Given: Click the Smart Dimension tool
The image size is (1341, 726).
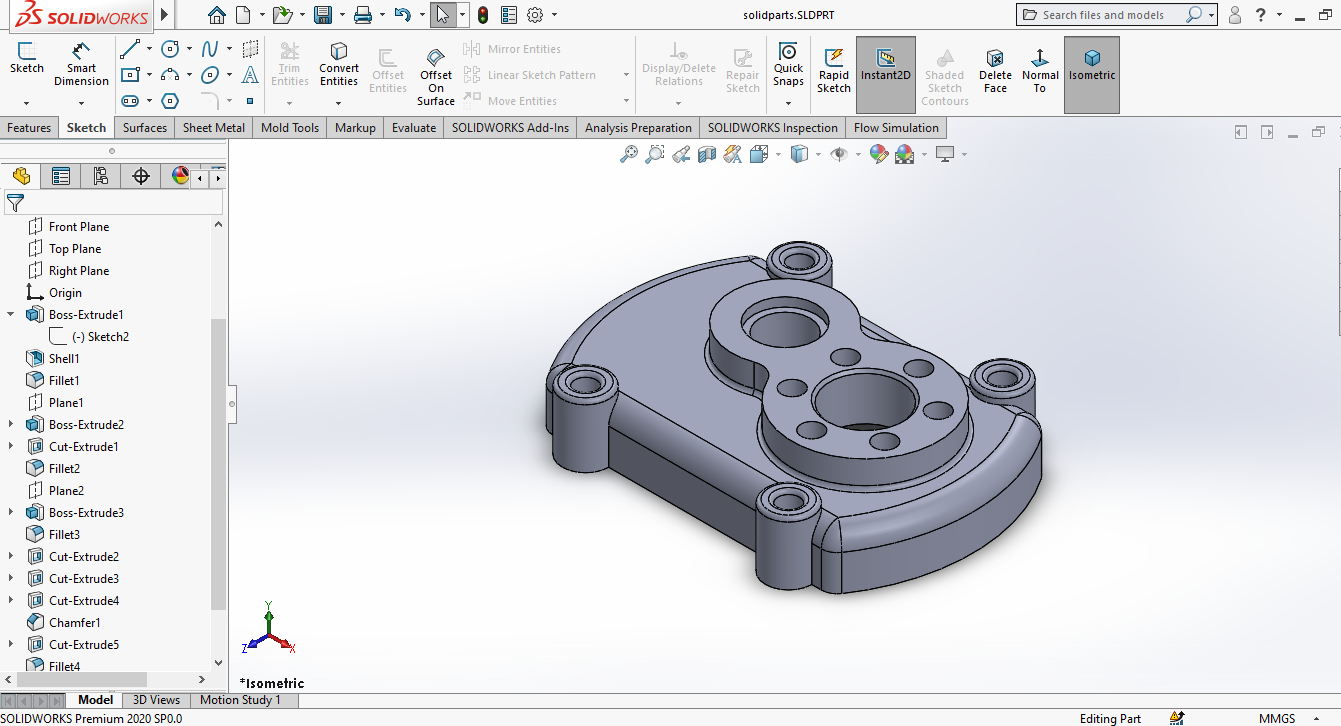Looking at the screenshot, I should pos(81,64).
